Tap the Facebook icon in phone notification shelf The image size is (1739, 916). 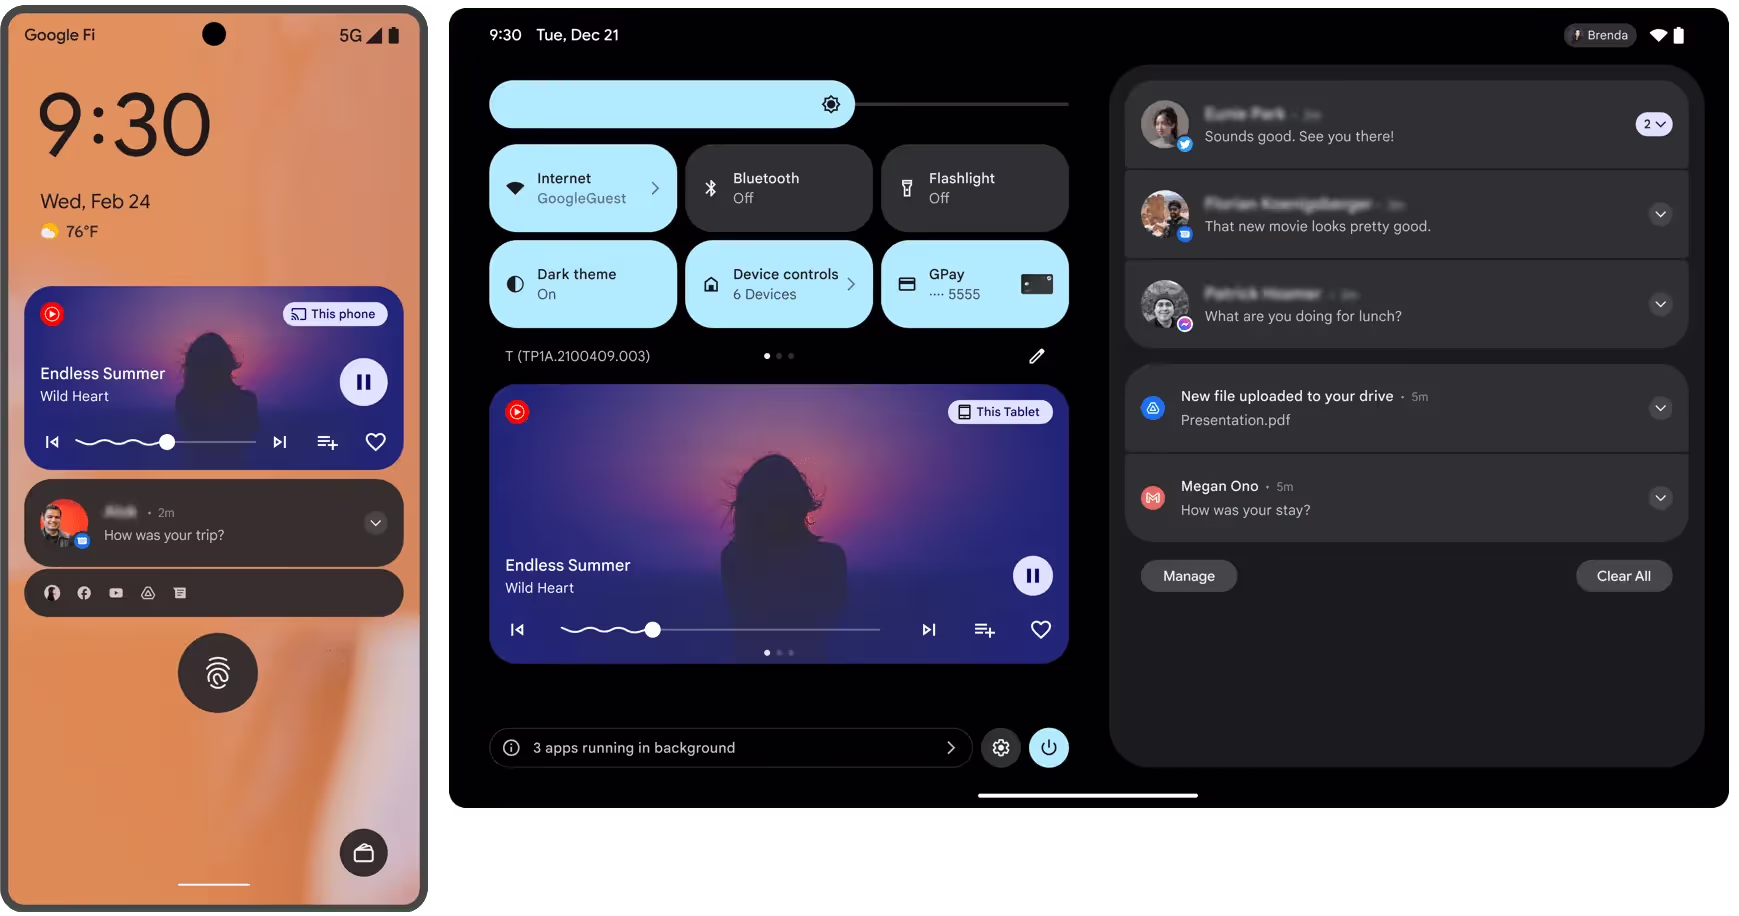coord(84,593)
